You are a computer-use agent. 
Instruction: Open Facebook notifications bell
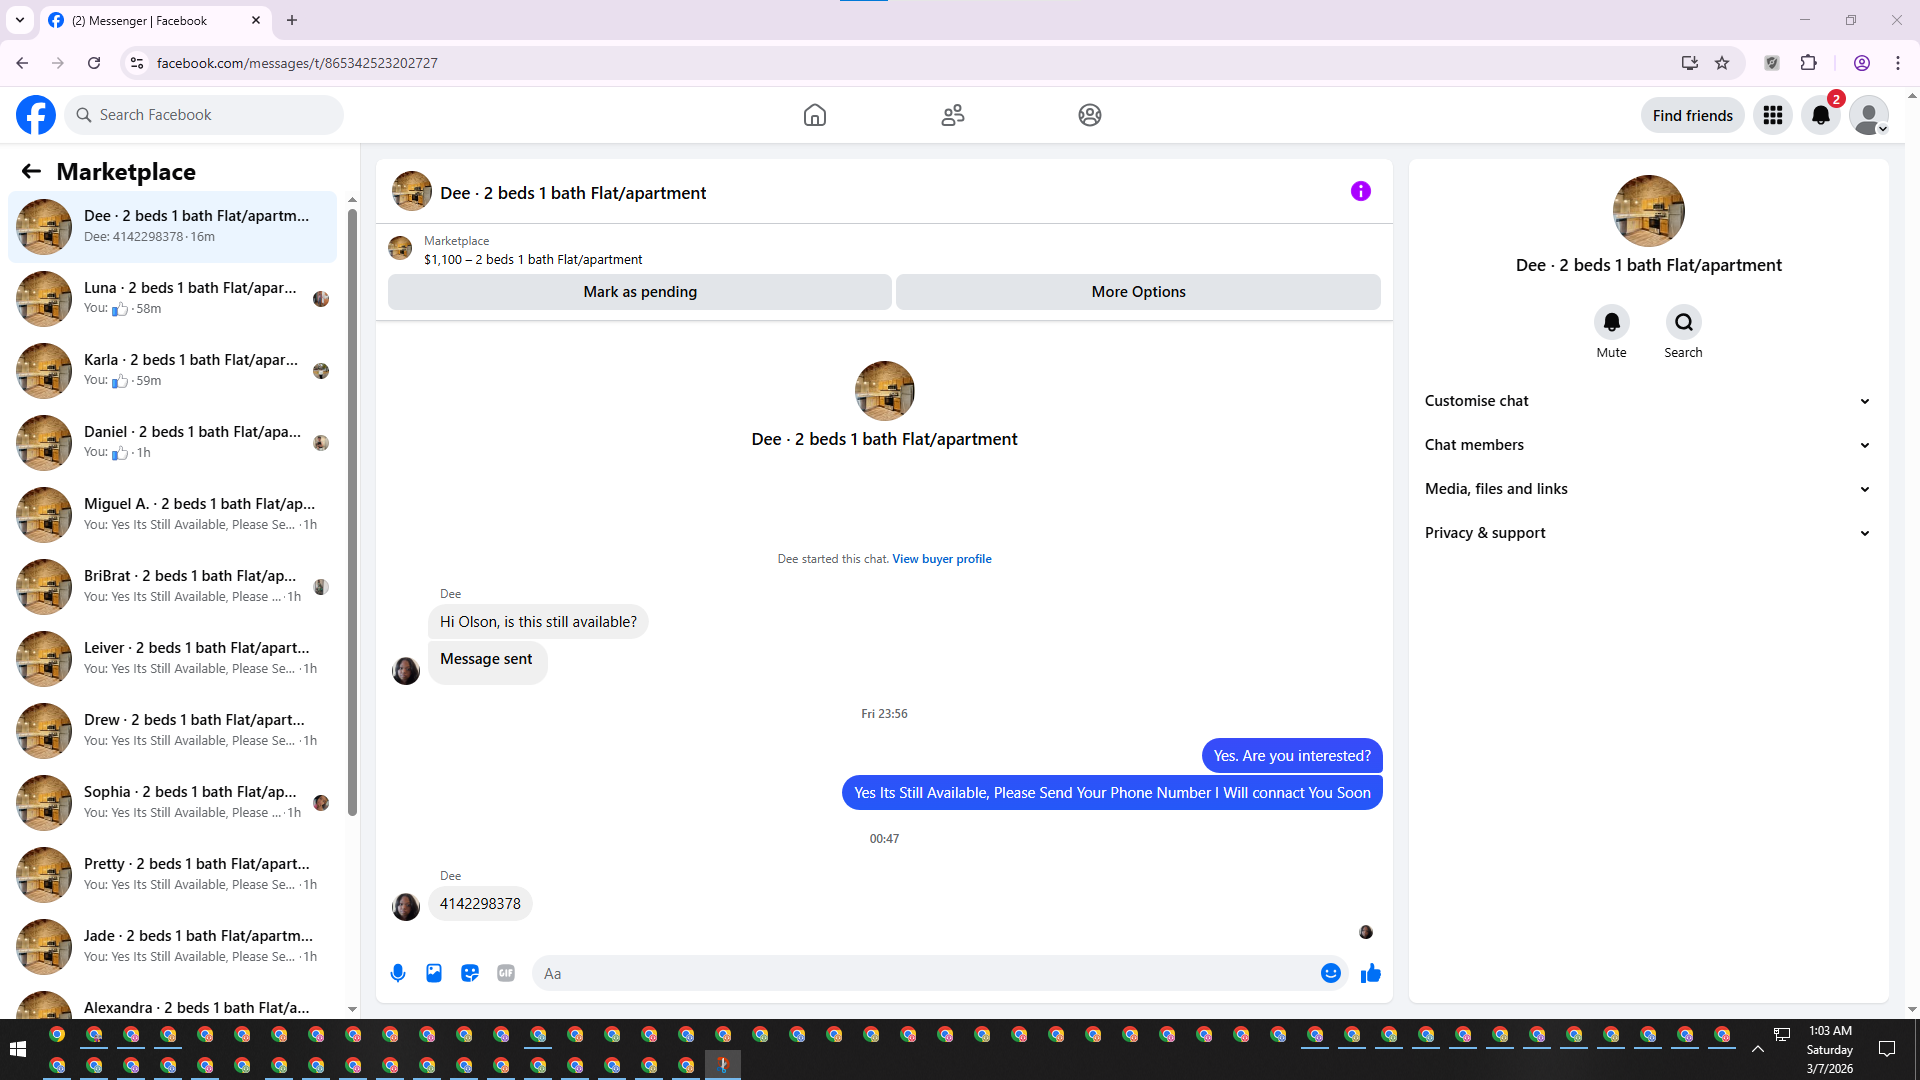pos(1821,115)
